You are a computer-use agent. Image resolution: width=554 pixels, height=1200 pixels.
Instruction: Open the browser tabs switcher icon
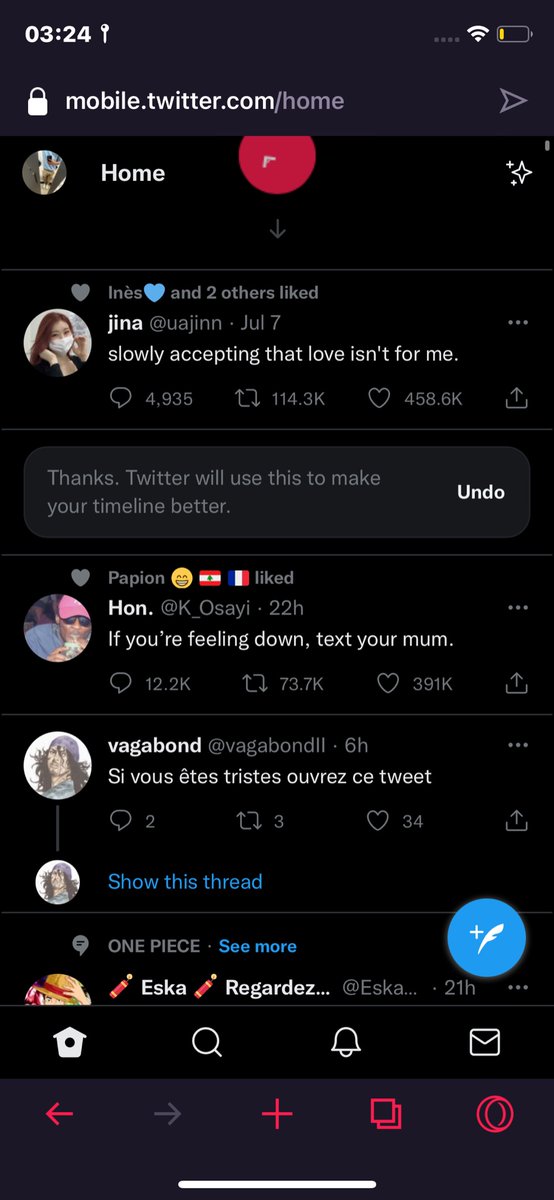385,1114
